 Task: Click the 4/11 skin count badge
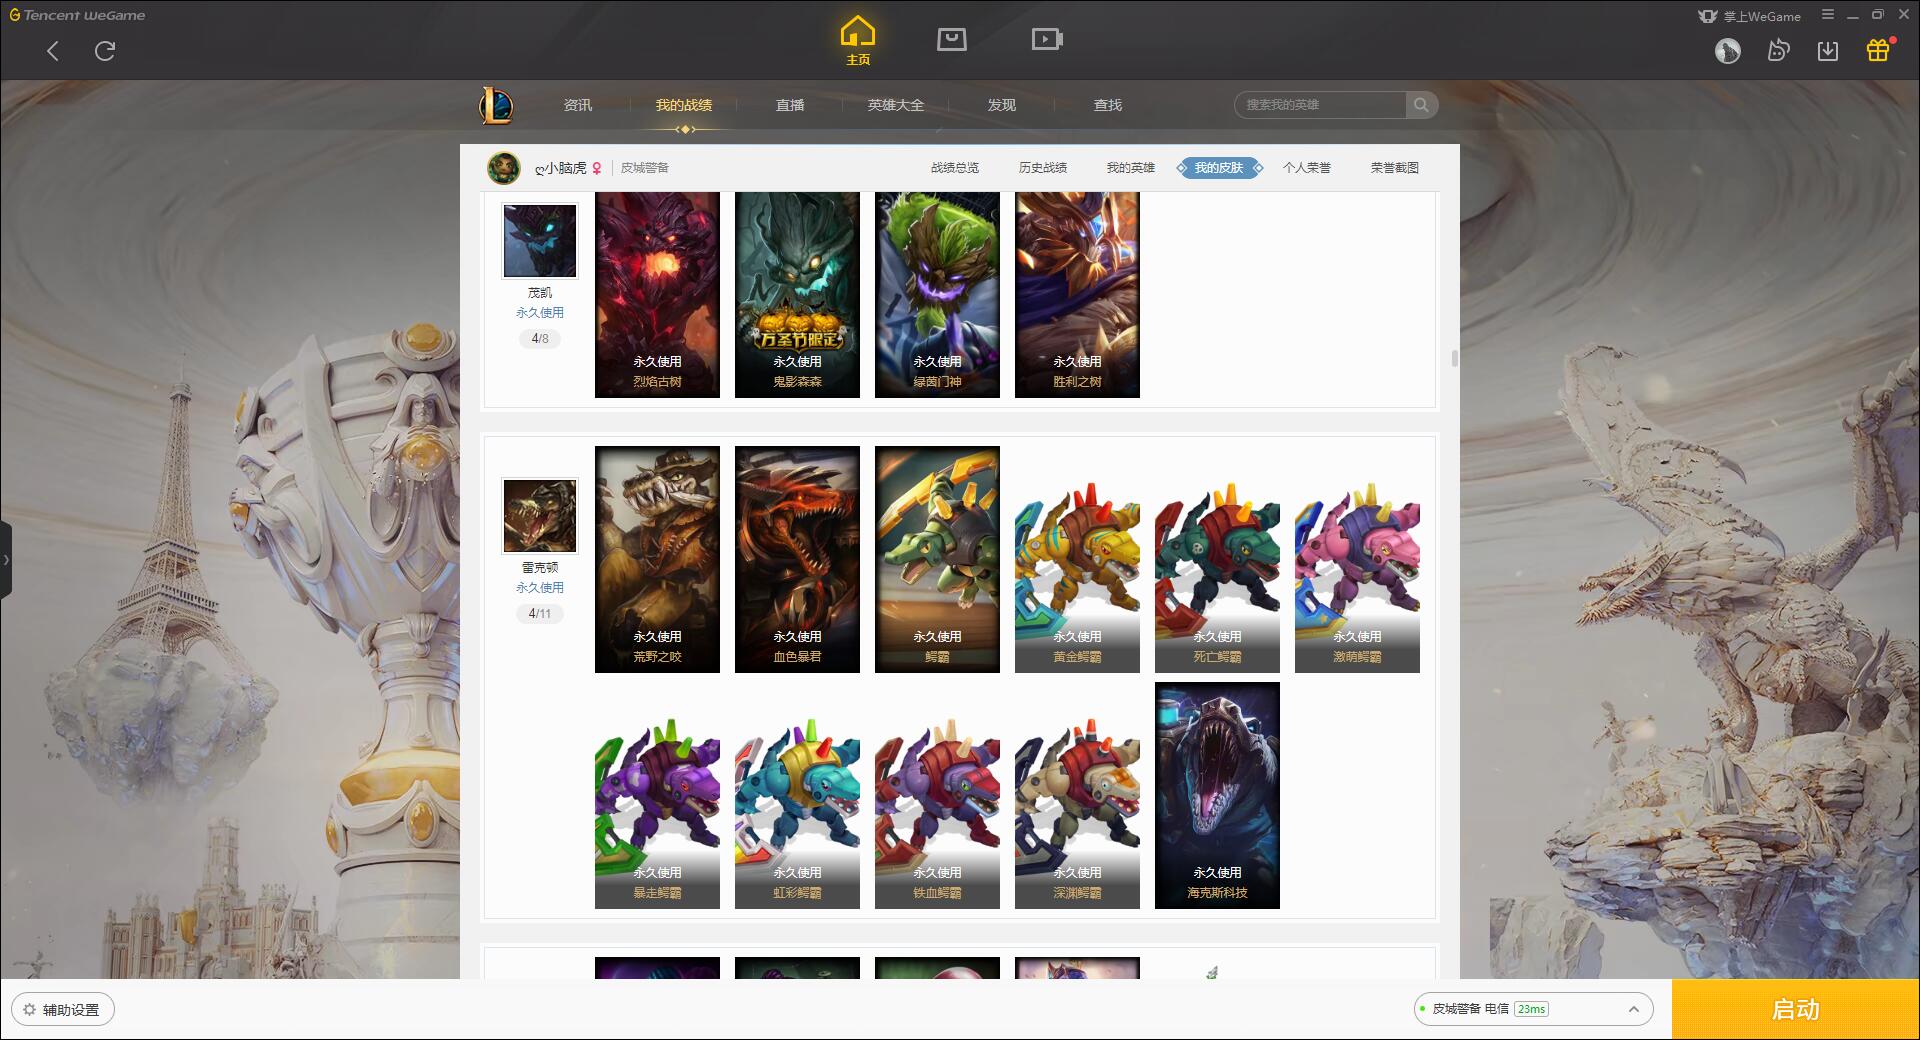coord(540,614)
